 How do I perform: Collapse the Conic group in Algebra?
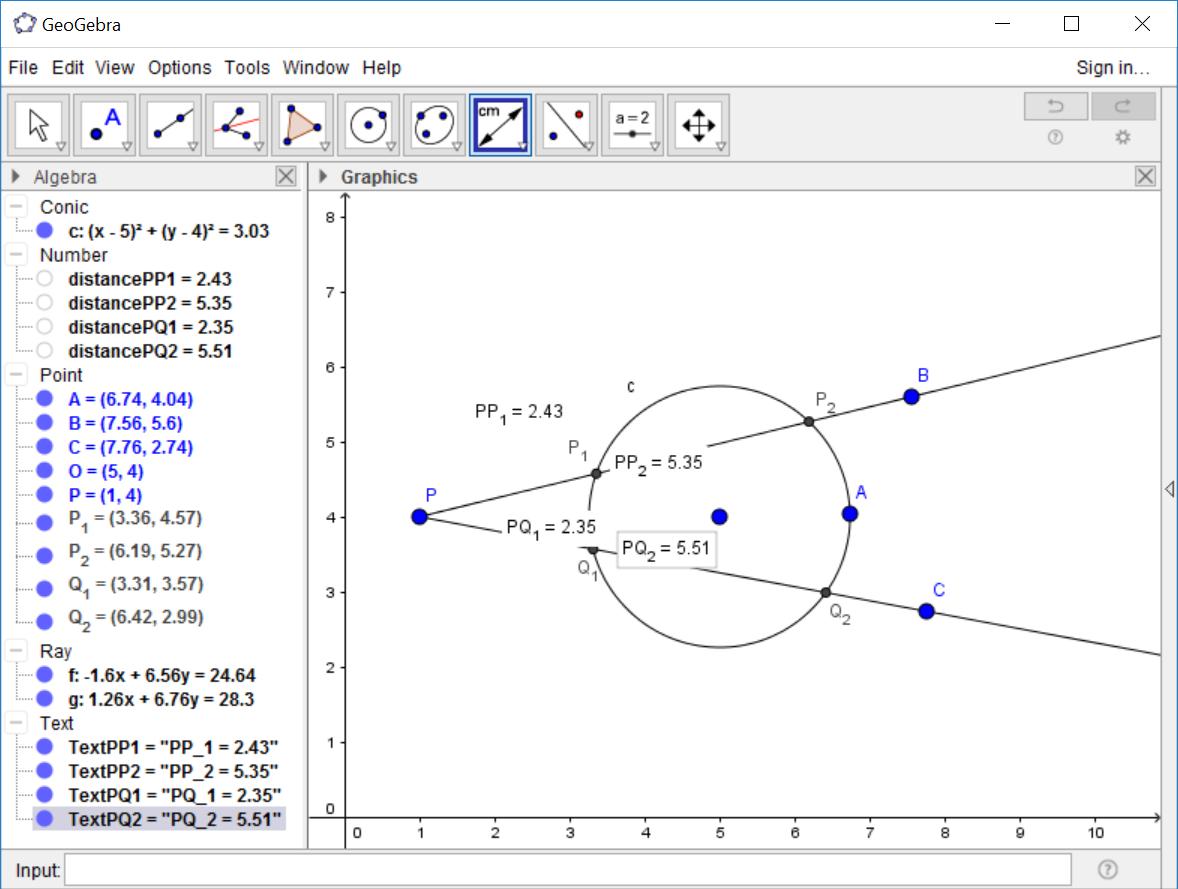click(16, 207)
